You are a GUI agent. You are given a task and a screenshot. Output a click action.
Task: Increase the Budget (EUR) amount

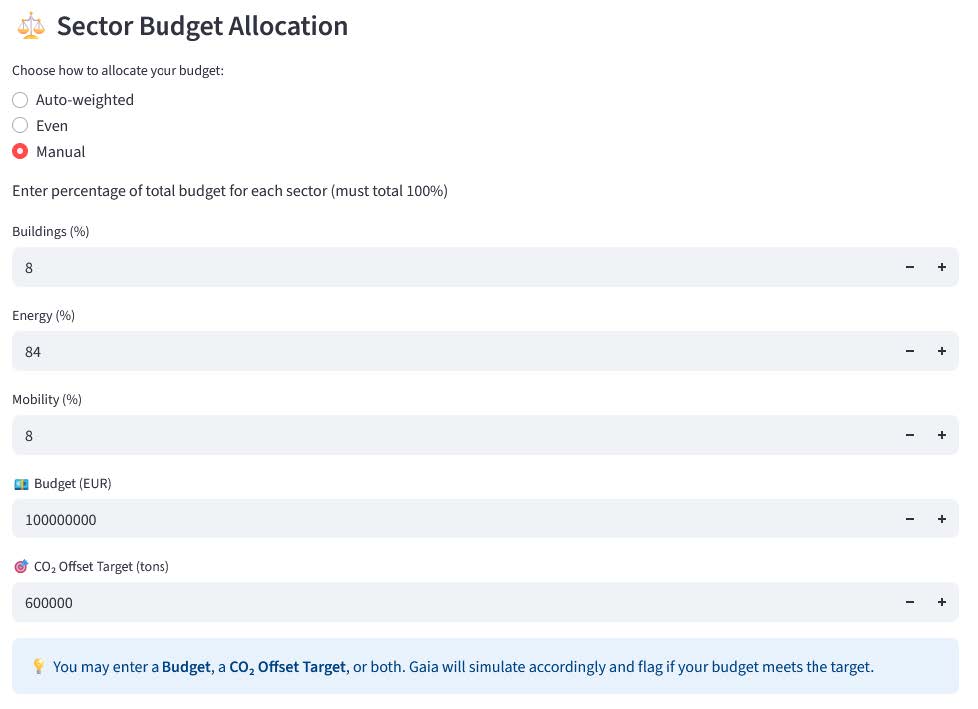(x=941, y=519)
